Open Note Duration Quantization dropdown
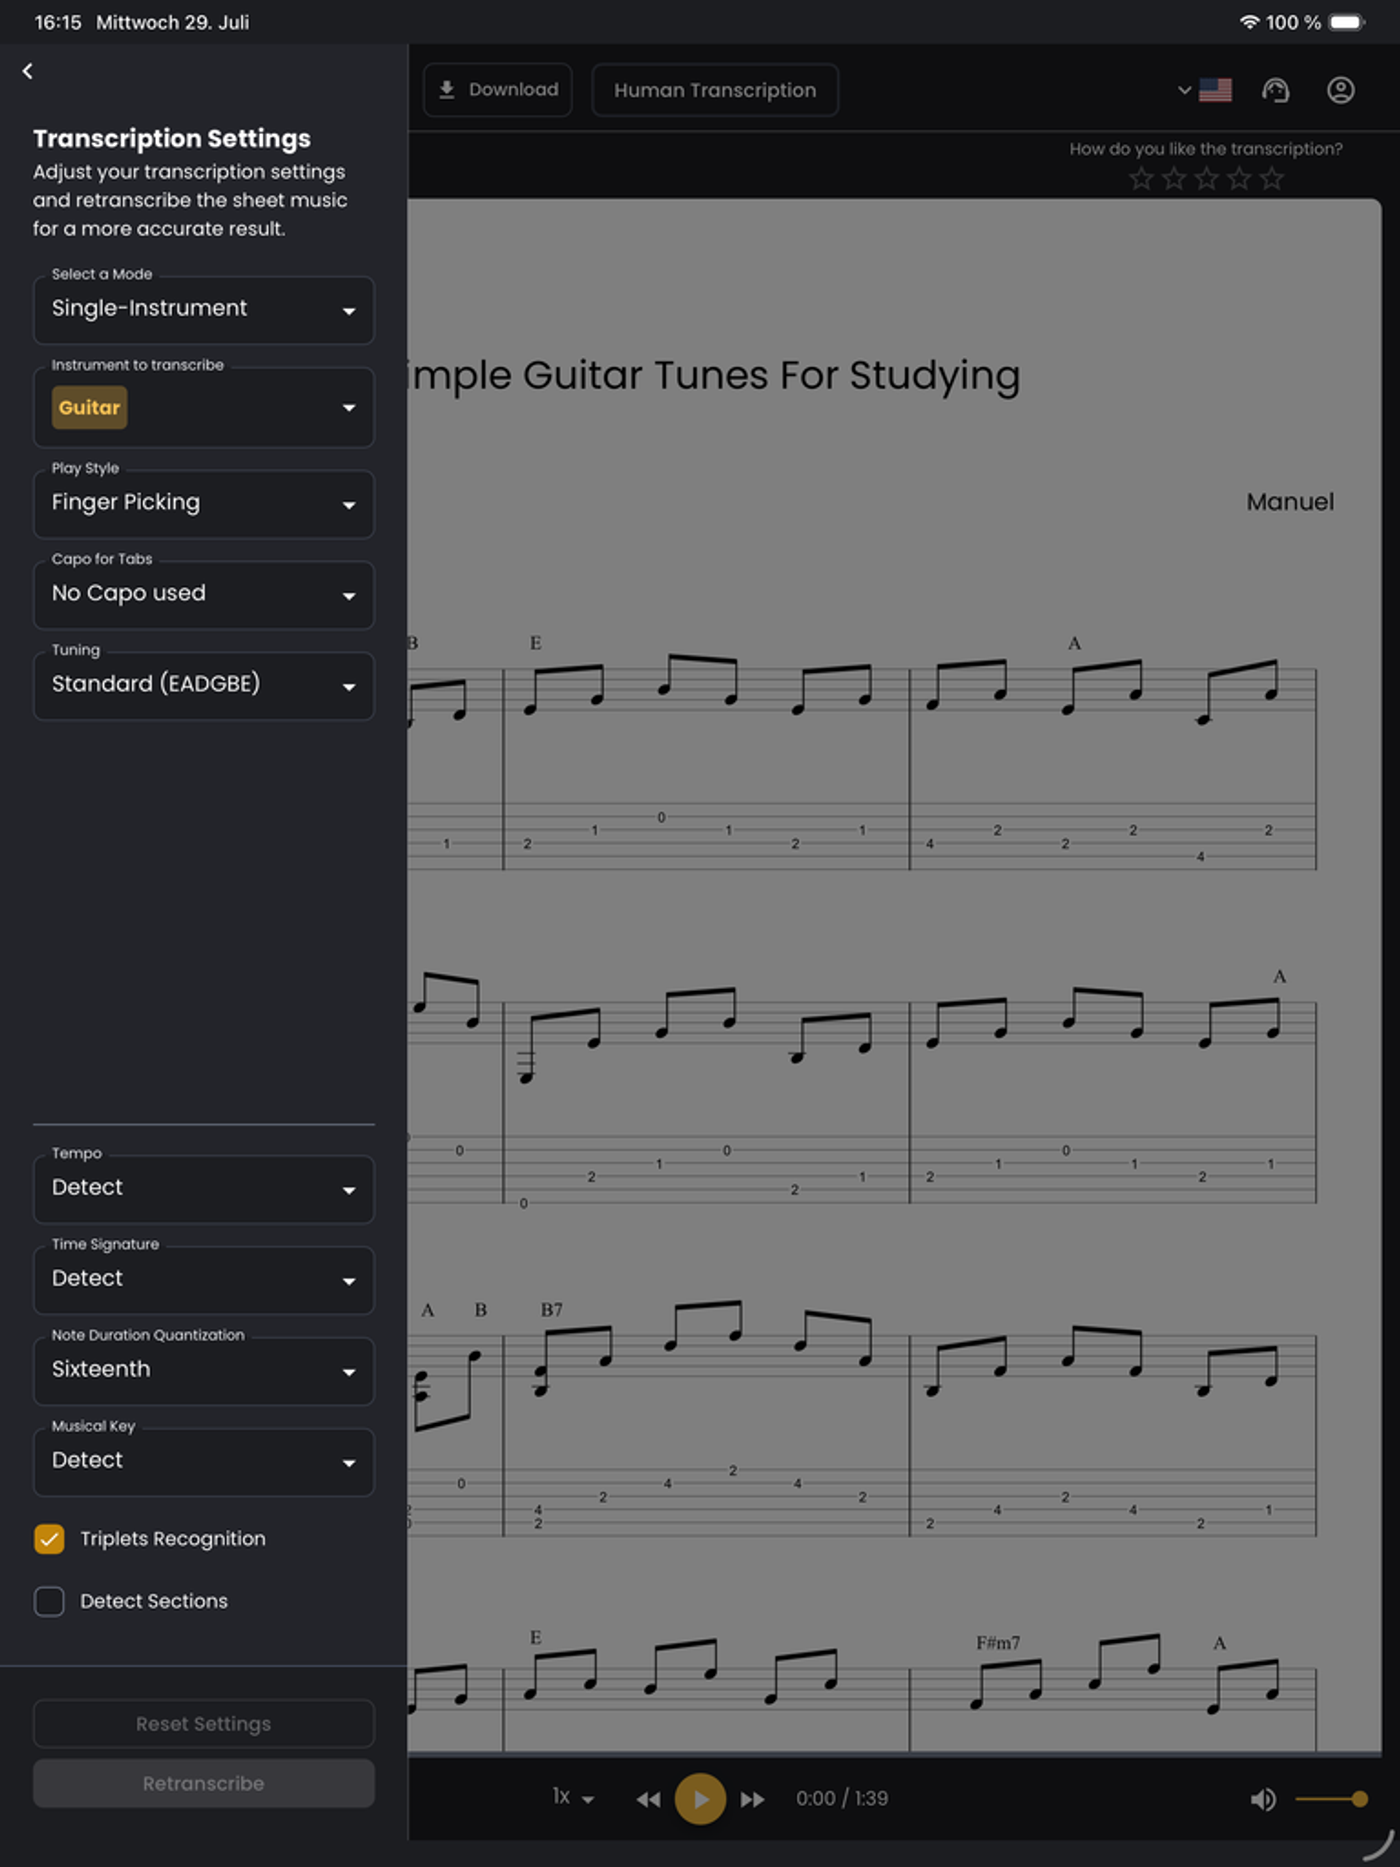 [x=204, y=1371]
